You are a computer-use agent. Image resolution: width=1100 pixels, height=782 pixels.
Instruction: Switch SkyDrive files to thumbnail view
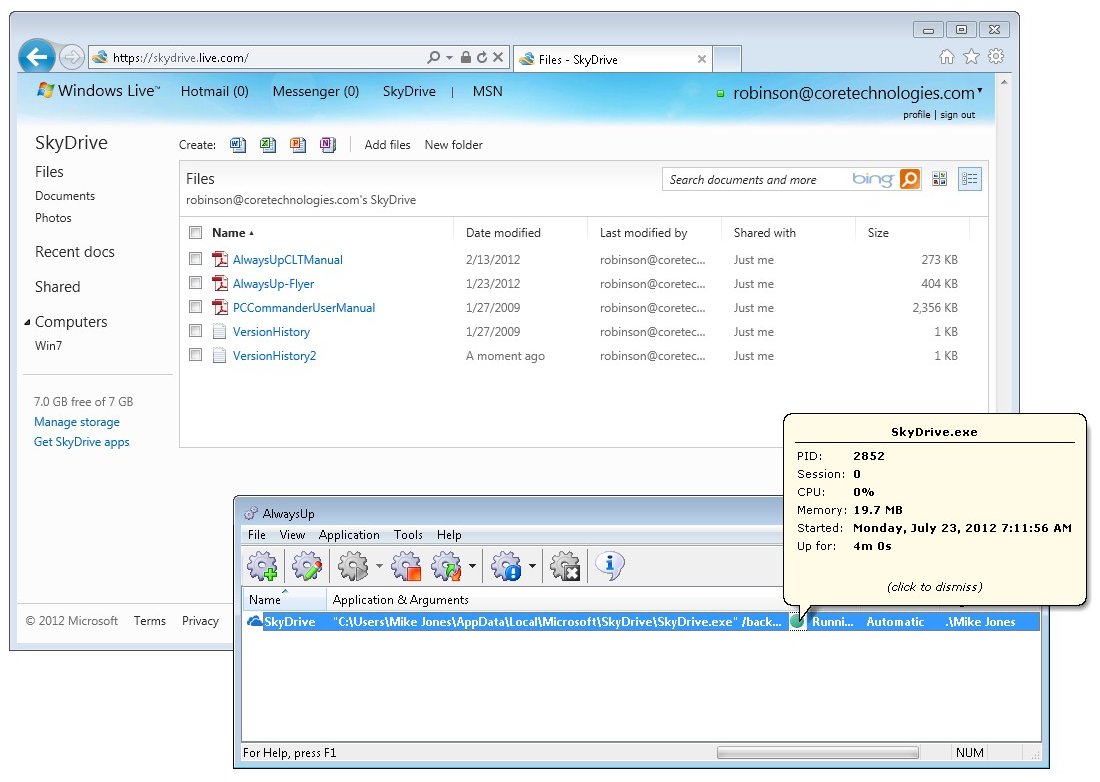click(939, 180)
